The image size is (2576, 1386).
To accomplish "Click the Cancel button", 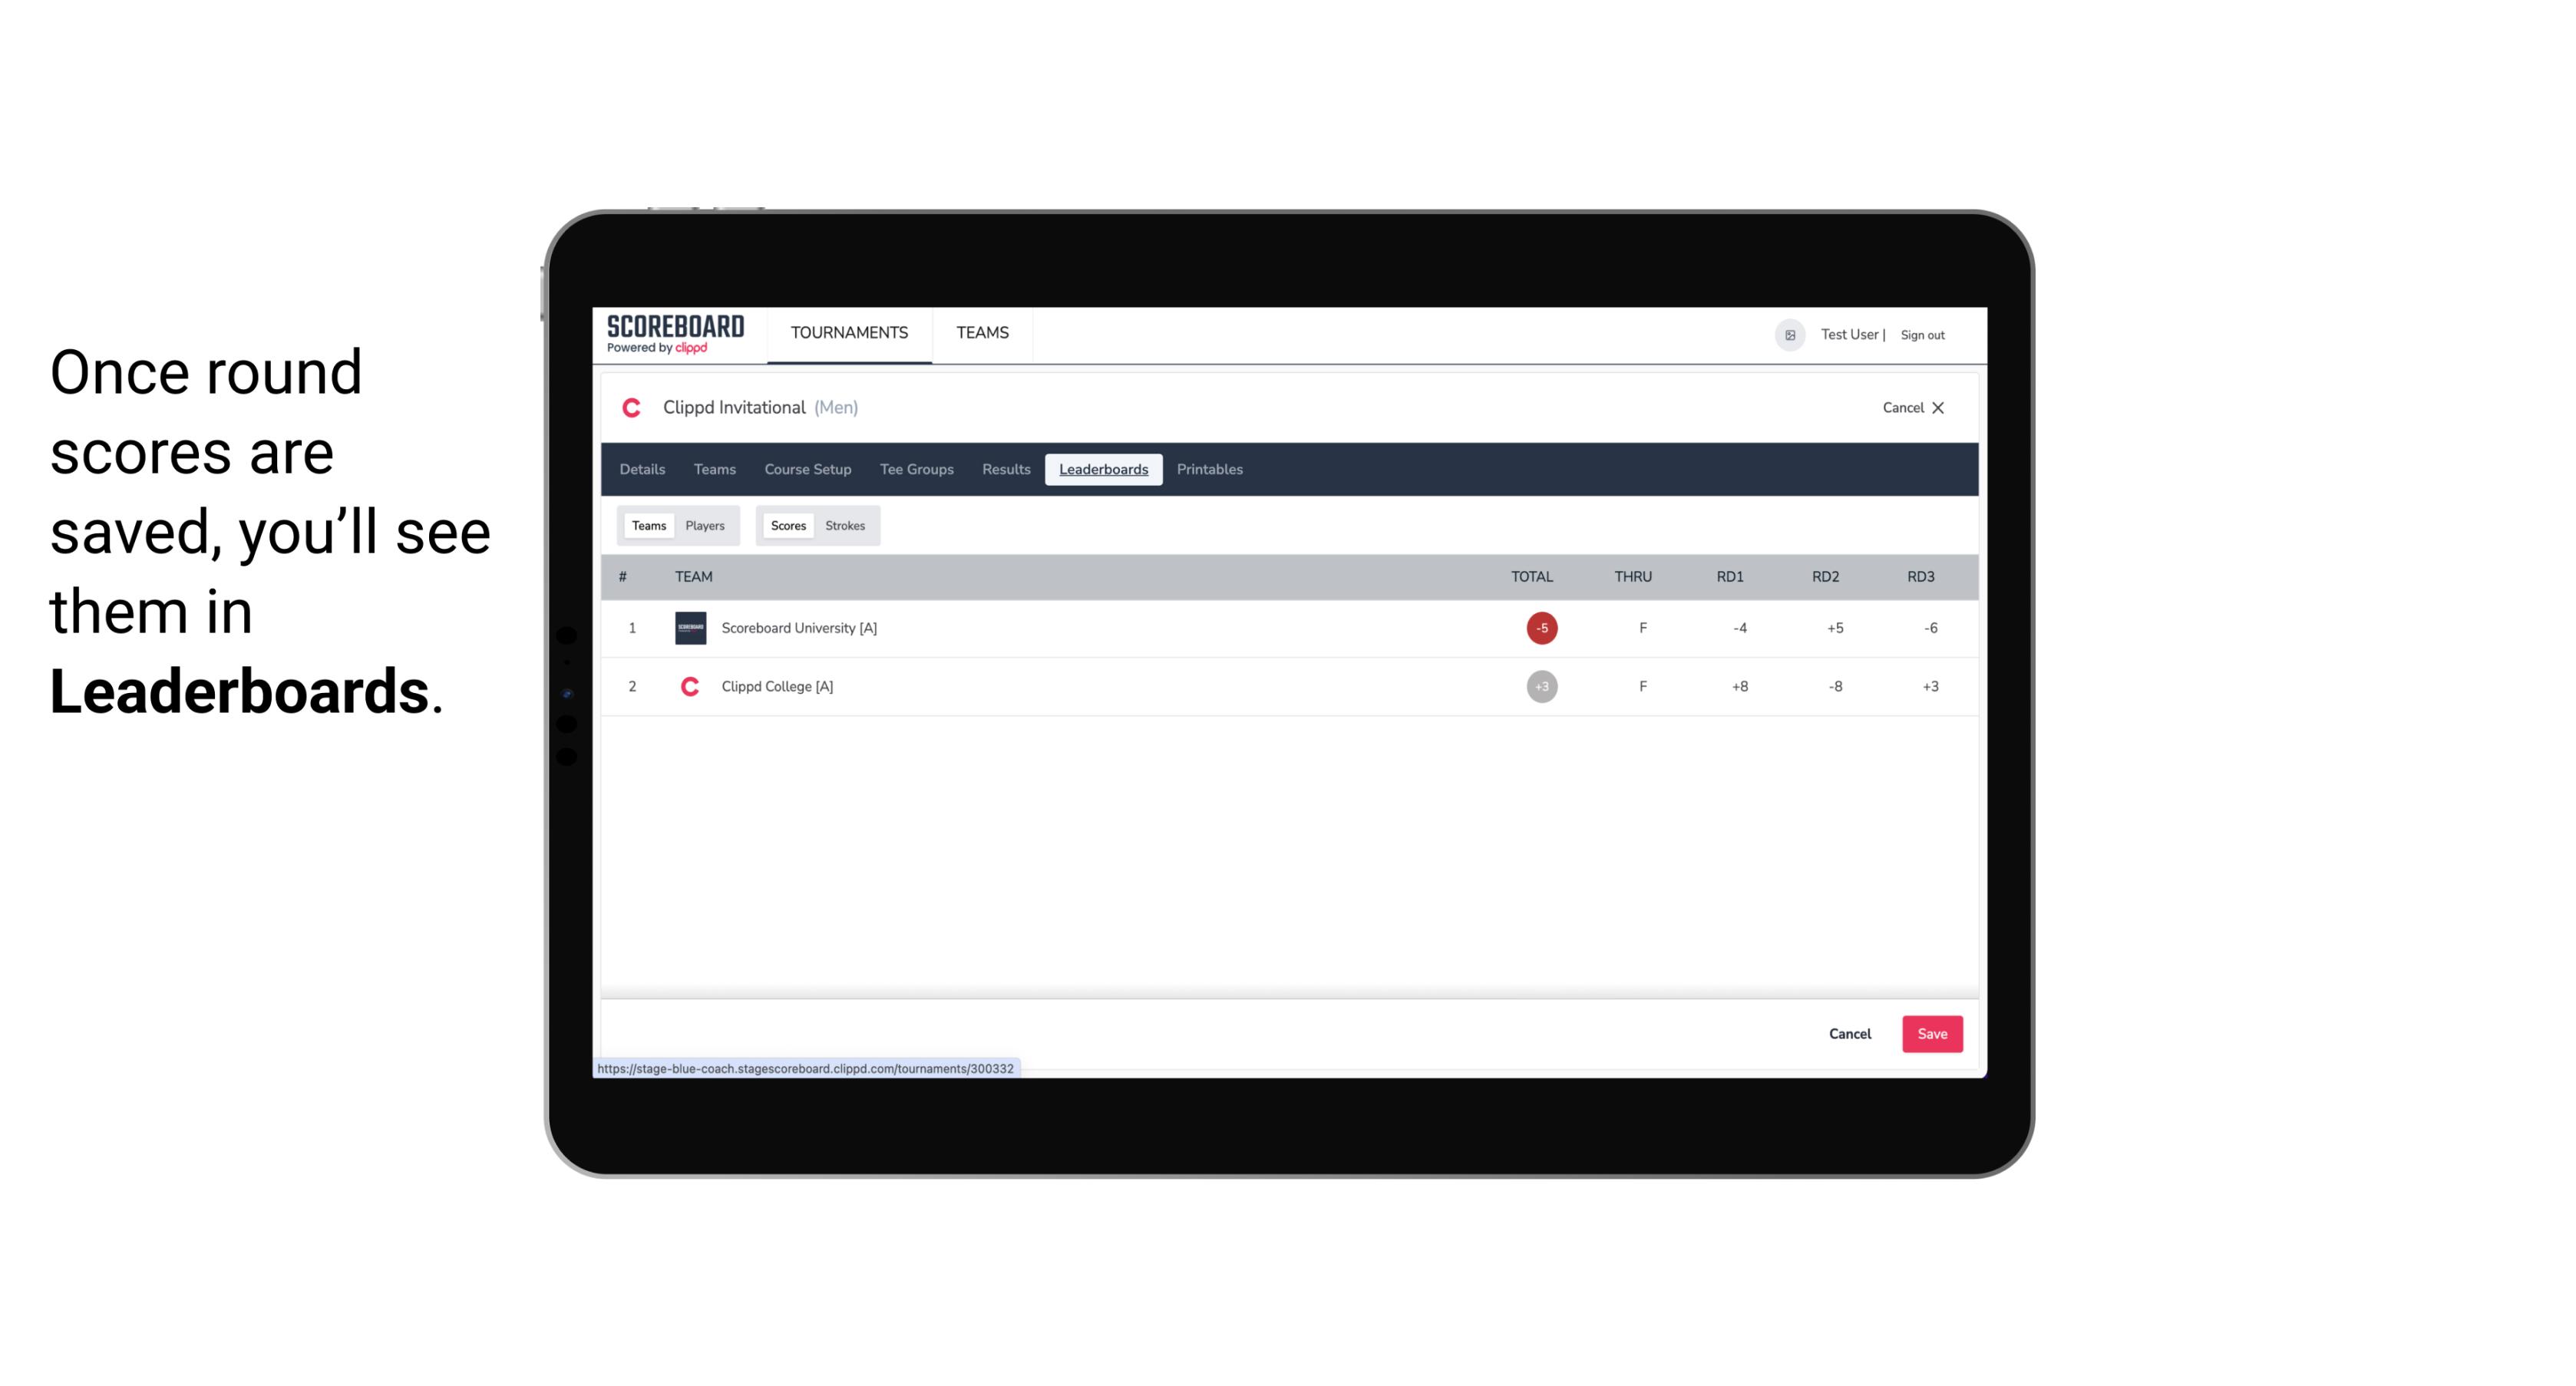I will pyautogui.click(x=1849, y=1033).
